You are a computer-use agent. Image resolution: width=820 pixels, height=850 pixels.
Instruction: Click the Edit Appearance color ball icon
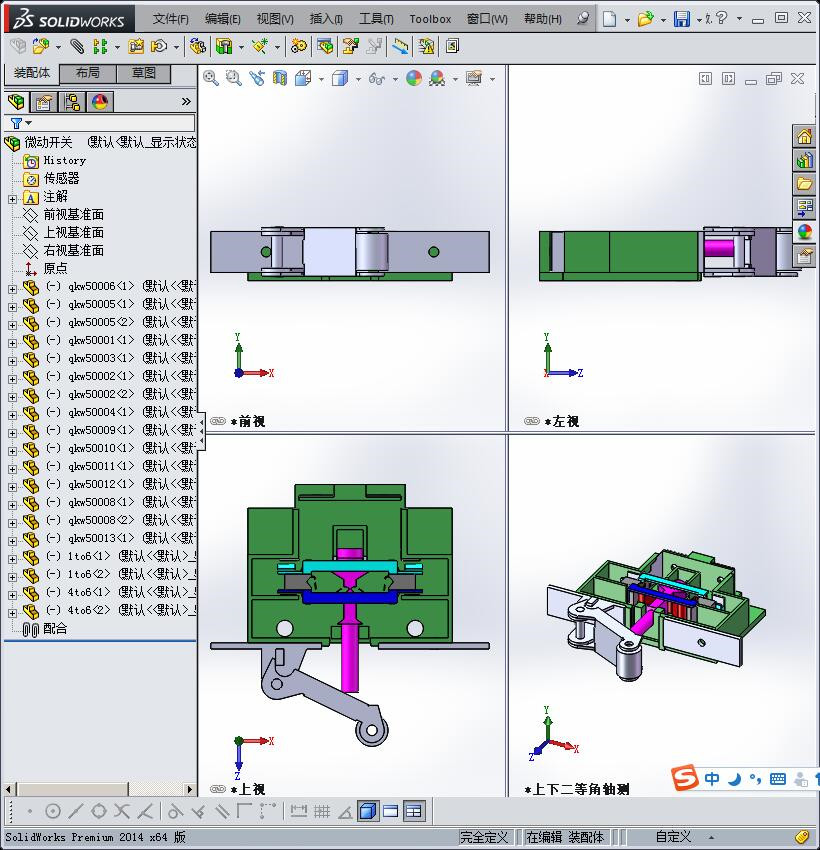(x=414, y=79)
